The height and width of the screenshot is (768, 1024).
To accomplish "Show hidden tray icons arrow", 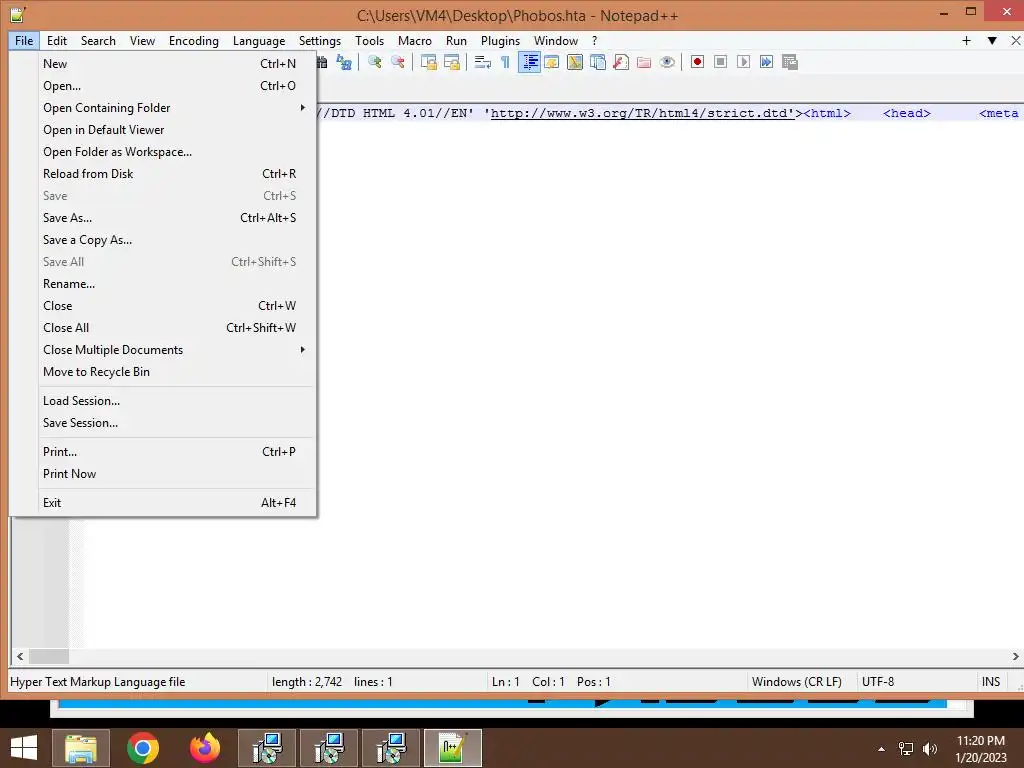I will click(x=881, y=749).
